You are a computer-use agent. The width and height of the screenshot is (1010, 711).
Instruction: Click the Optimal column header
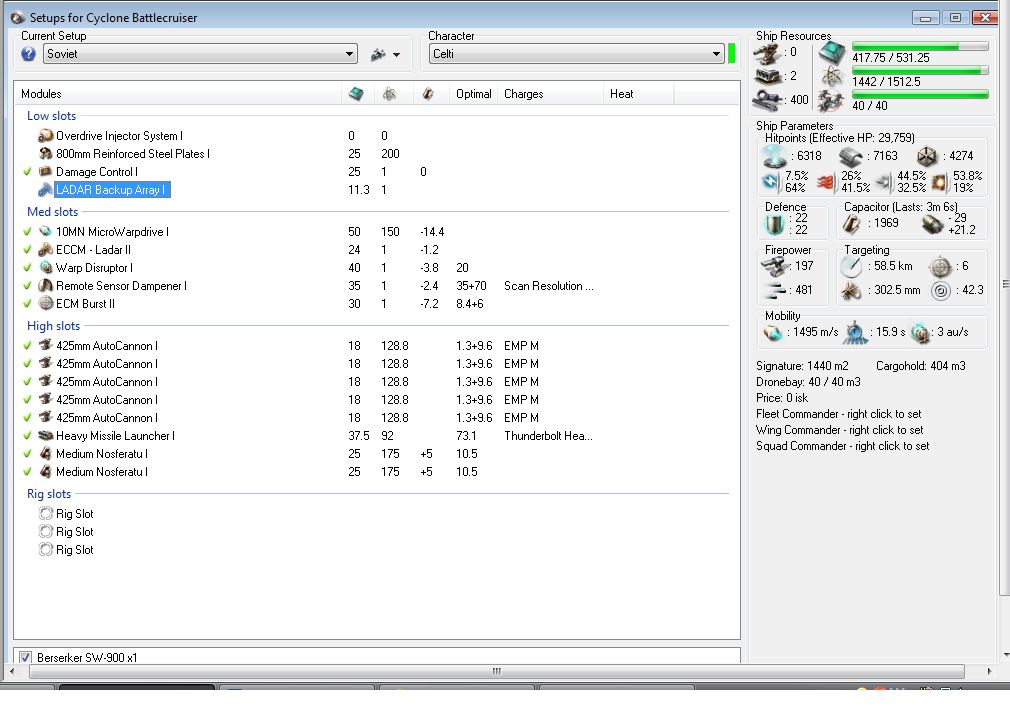pos(473,94)
